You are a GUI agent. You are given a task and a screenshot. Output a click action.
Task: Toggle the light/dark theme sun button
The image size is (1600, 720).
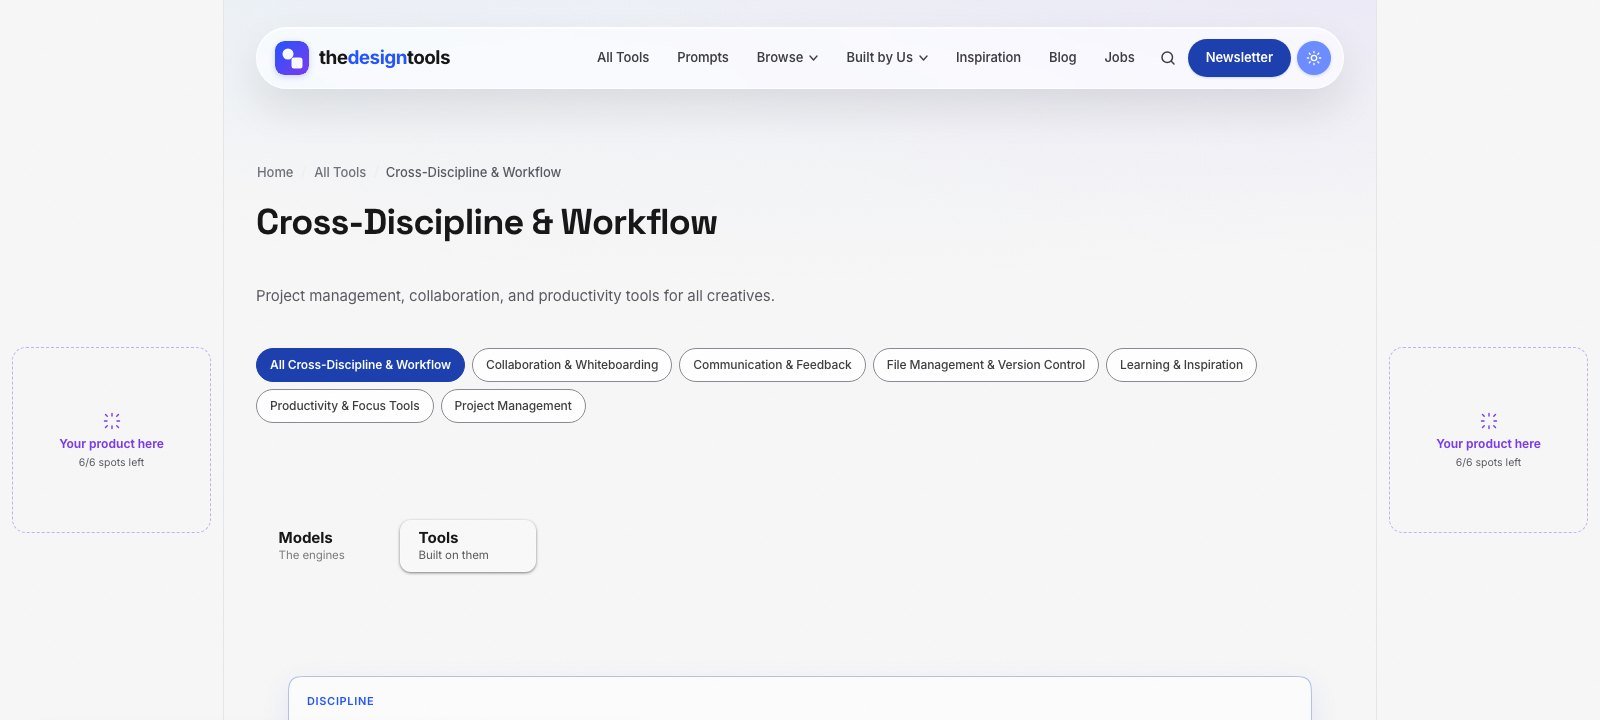1314,58
